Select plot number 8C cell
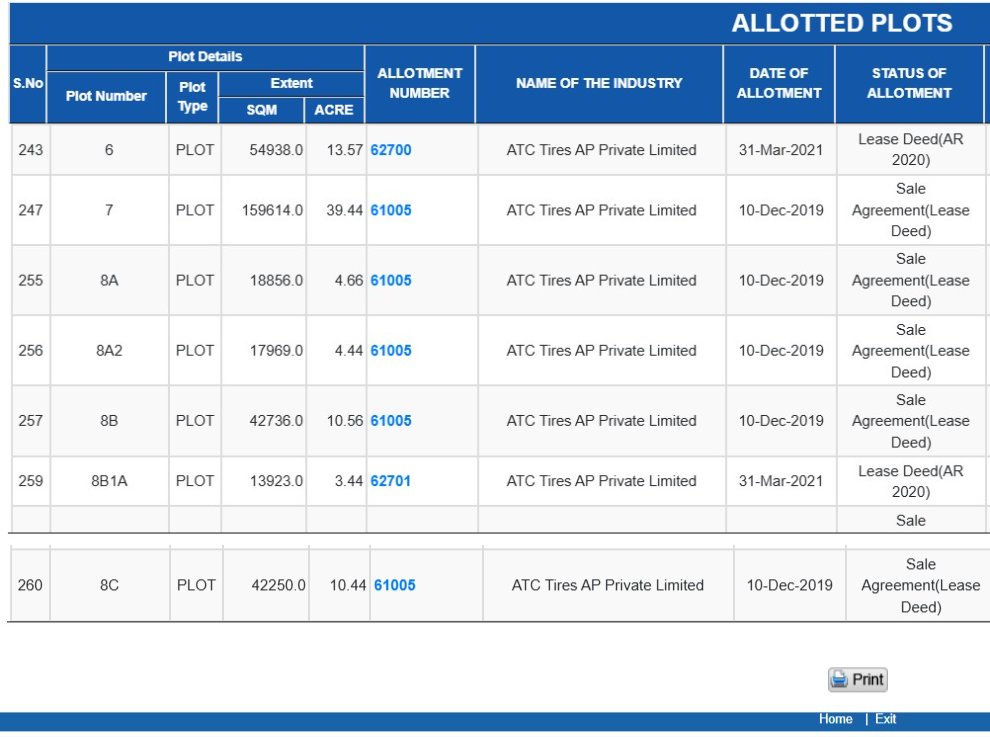 [x=109, y=585]
